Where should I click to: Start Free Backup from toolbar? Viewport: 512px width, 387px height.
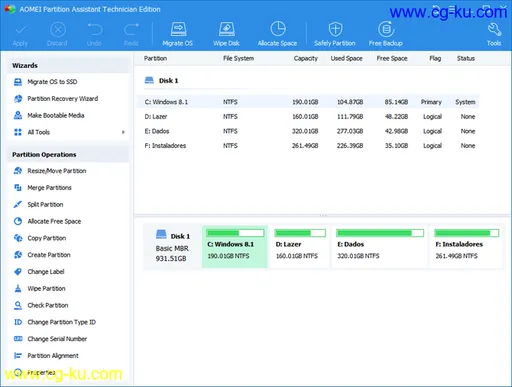(x=386, y=34)
